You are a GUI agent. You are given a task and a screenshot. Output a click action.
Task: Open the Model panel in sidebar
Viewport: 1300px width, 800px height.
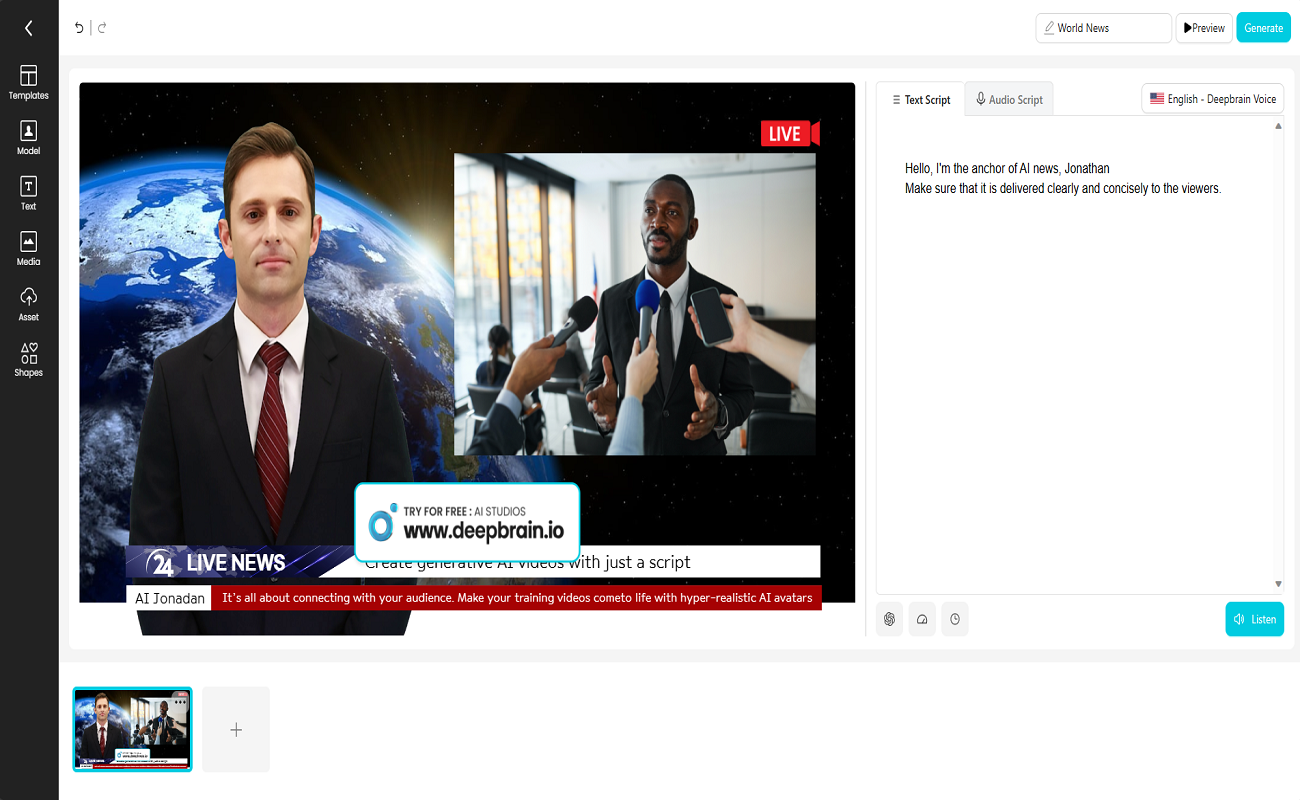[28, 138]
